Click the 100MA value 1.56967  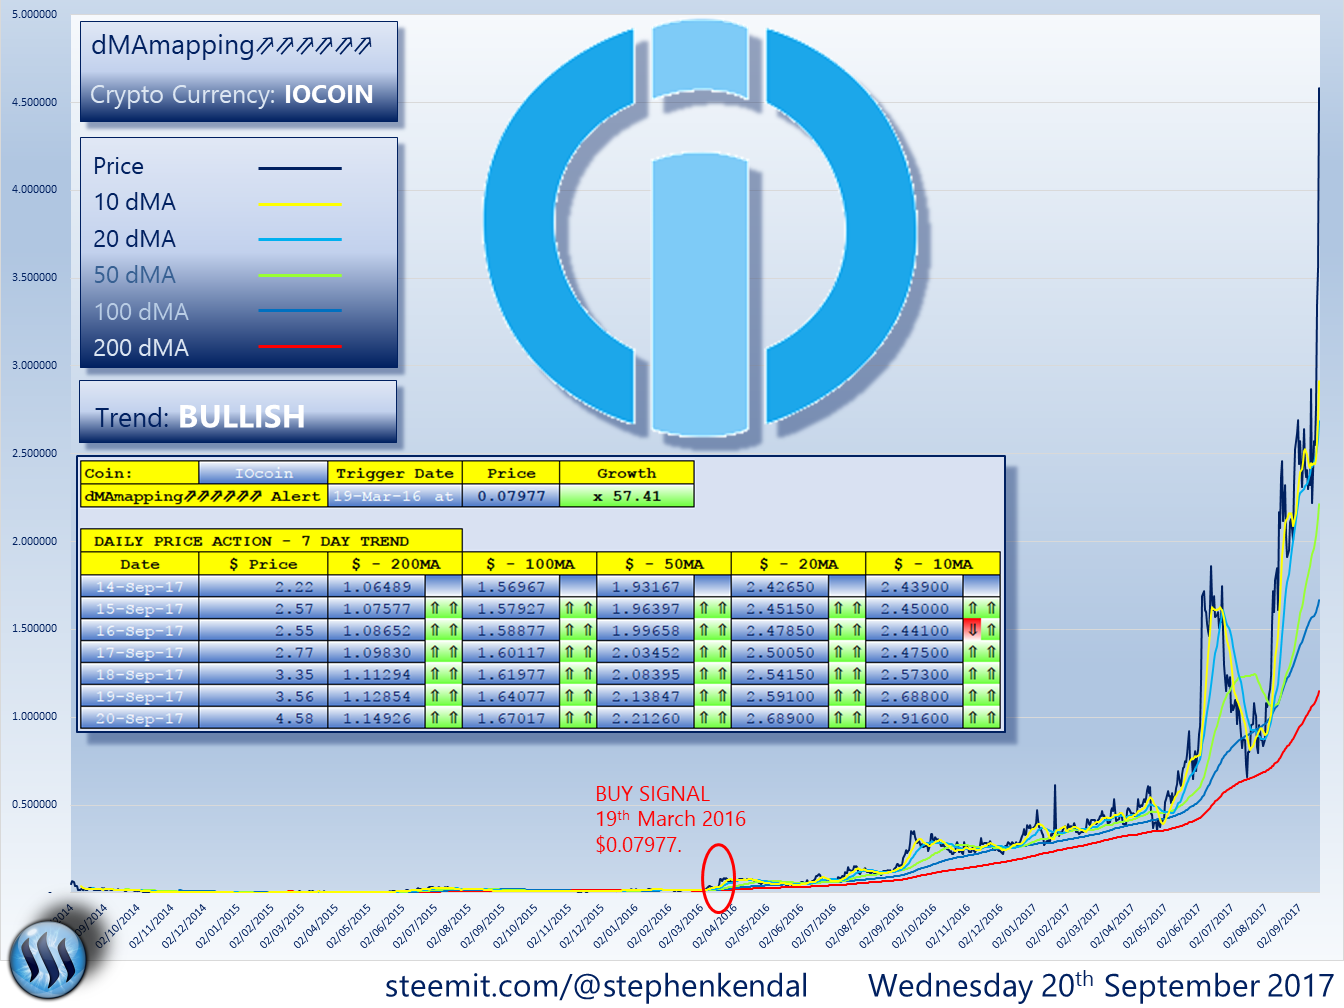(x=511, y=586)
